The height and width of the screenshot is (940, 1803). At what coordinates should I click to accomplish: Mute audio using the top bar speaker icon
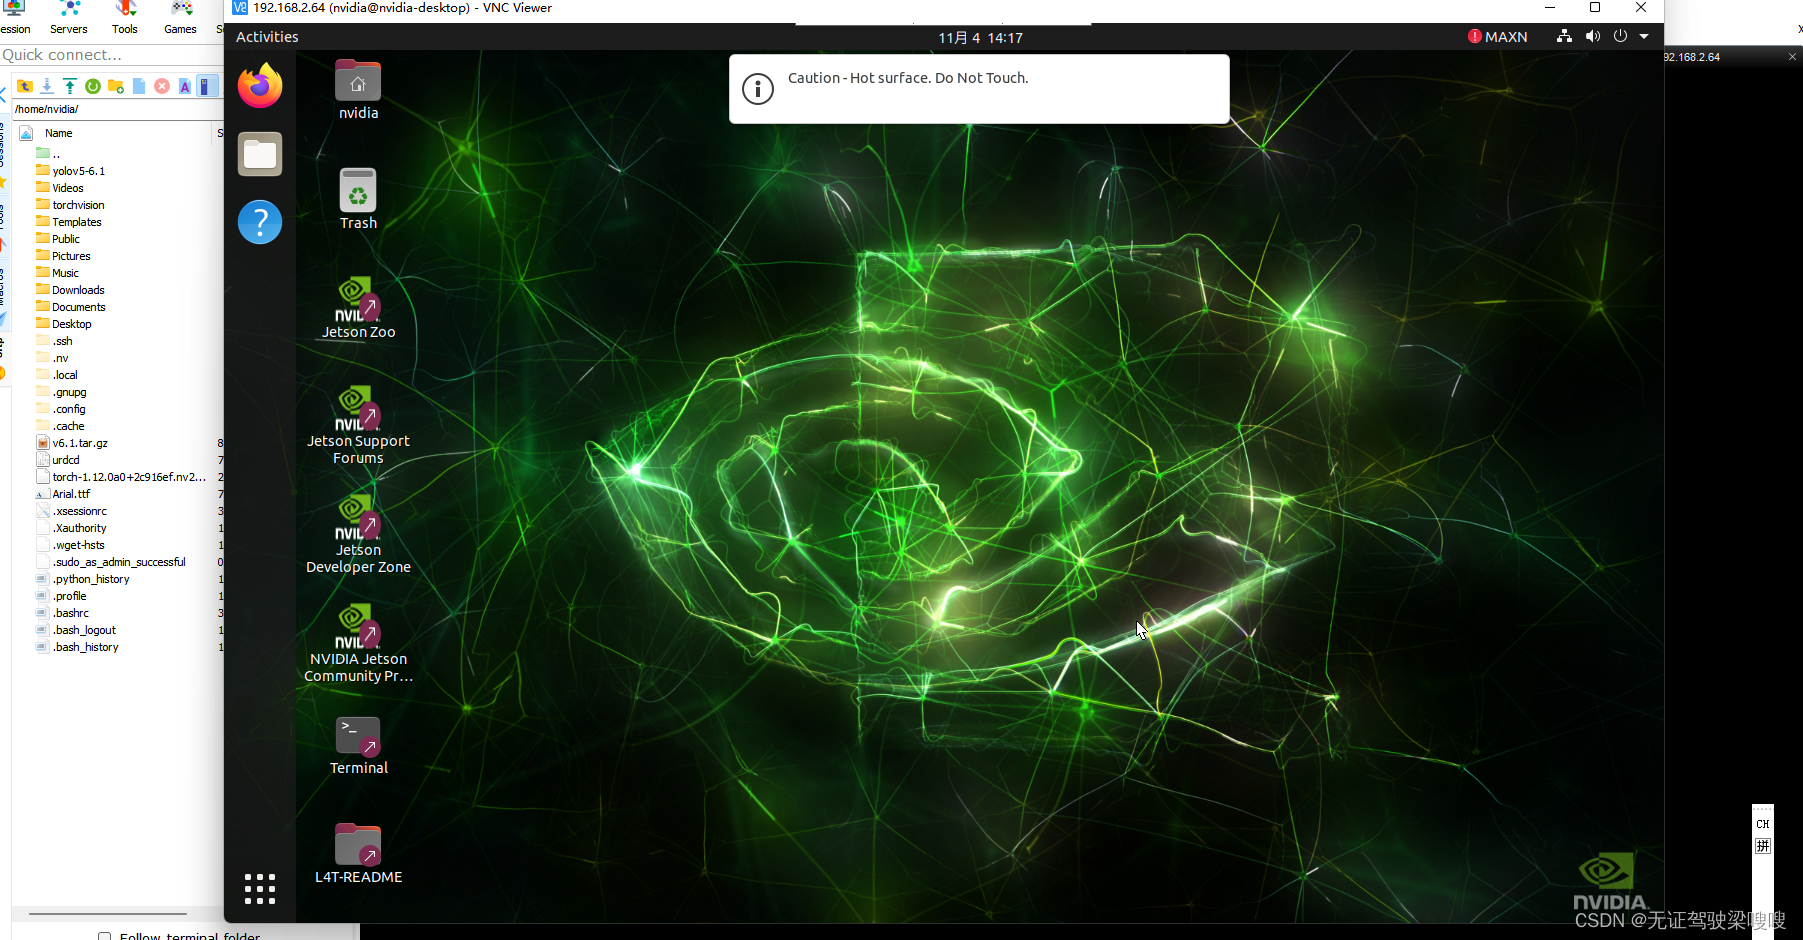point(1592,36)
